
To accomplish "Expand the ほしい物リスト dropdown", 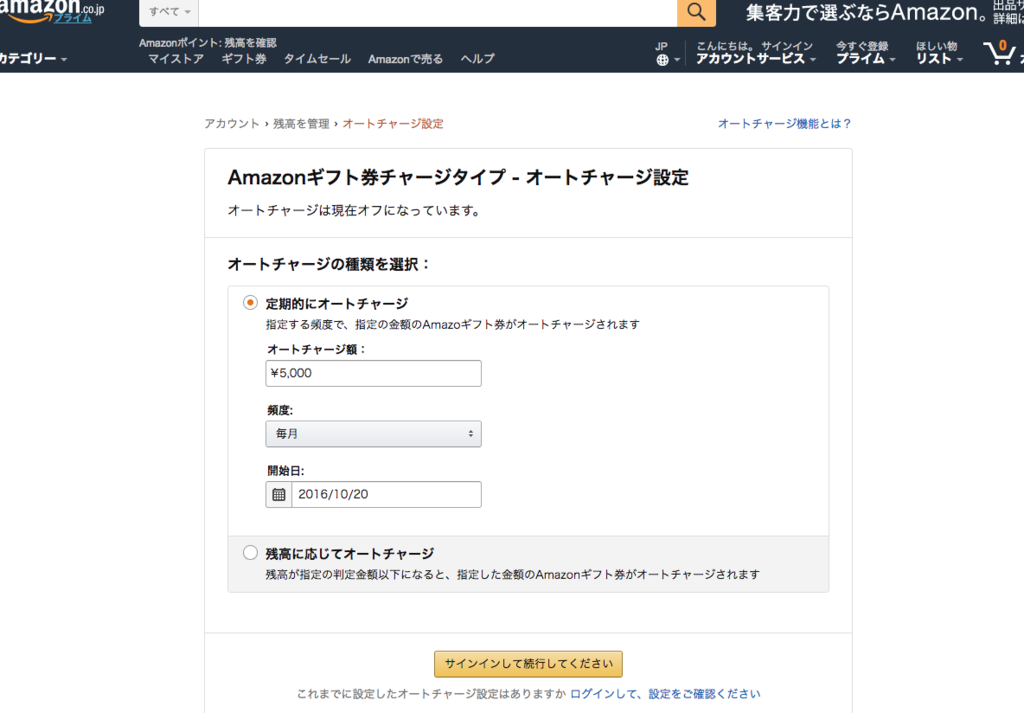I will tap(939, 53).
